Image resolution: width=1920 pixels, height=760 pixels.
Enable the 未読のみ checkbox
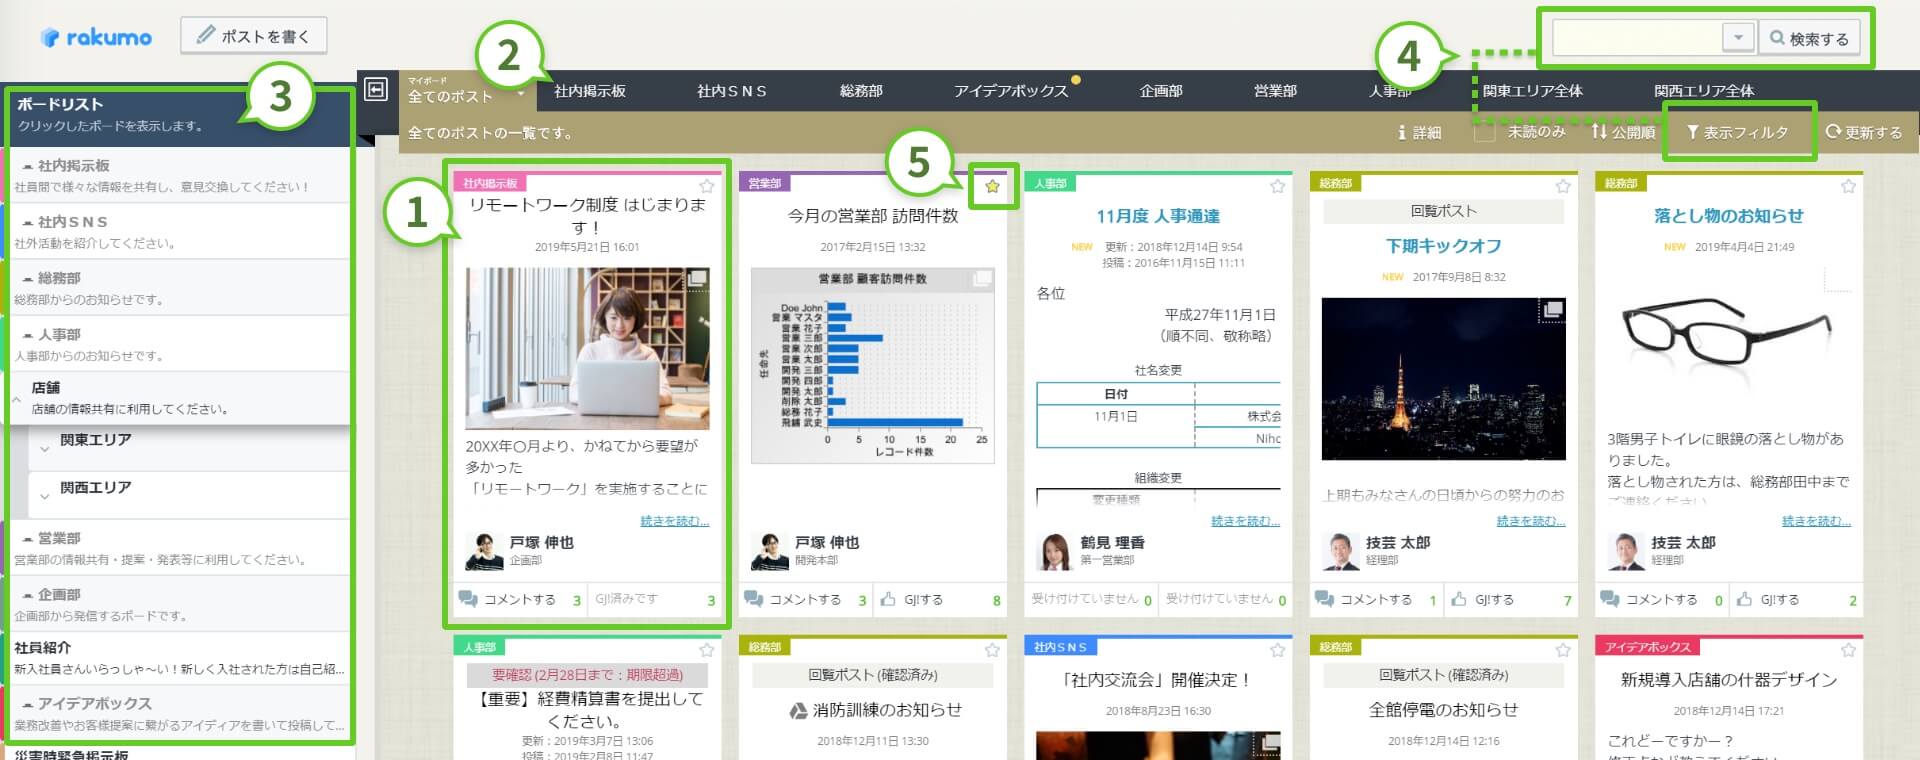point(1485,132)
